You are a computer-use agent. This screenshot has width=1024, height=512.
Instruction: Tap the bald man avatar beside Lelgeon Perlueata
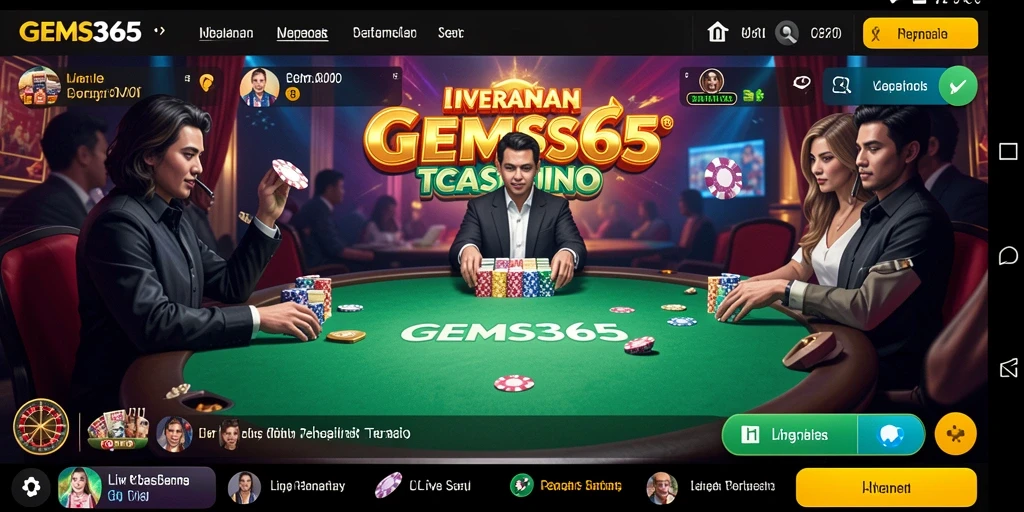point(662,488)
